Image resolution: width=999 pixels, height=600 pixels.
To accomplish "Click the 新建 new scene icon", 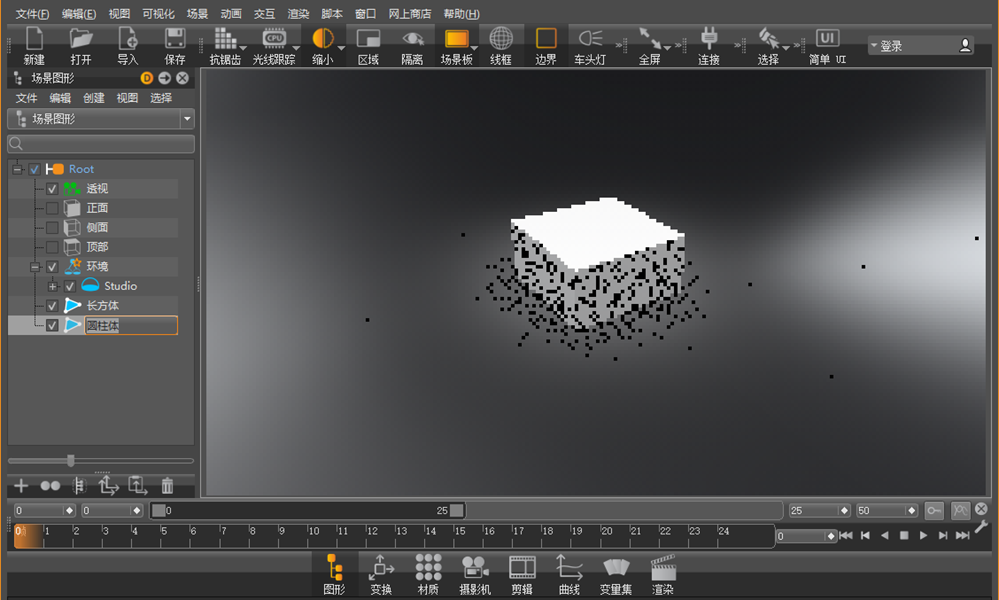I will click(34, 39).
